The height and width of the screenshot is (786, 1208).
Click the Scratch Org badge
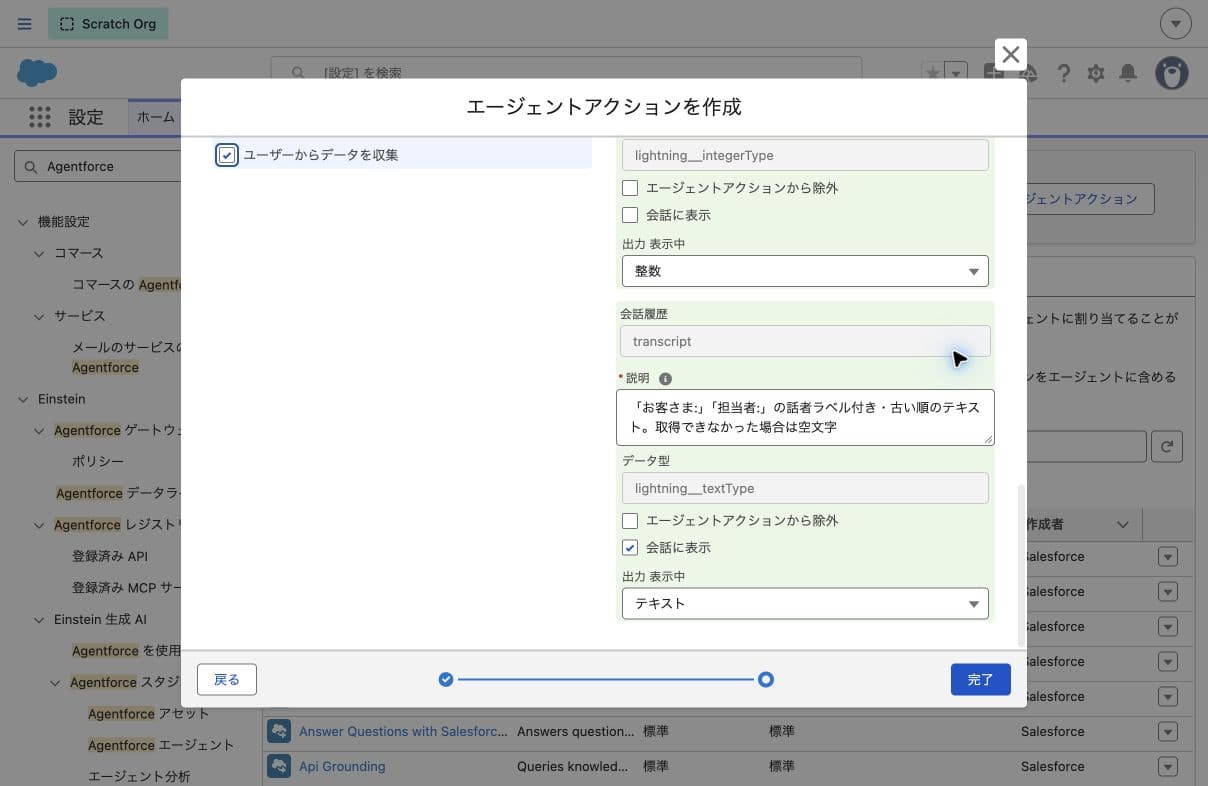108,24
